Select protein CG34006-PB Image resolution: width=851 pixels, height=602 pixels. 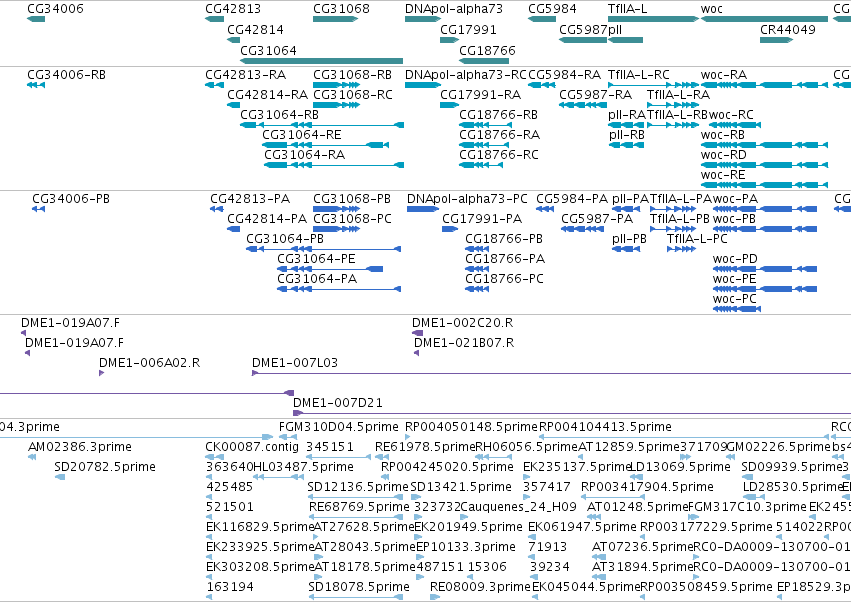point(38,209)
